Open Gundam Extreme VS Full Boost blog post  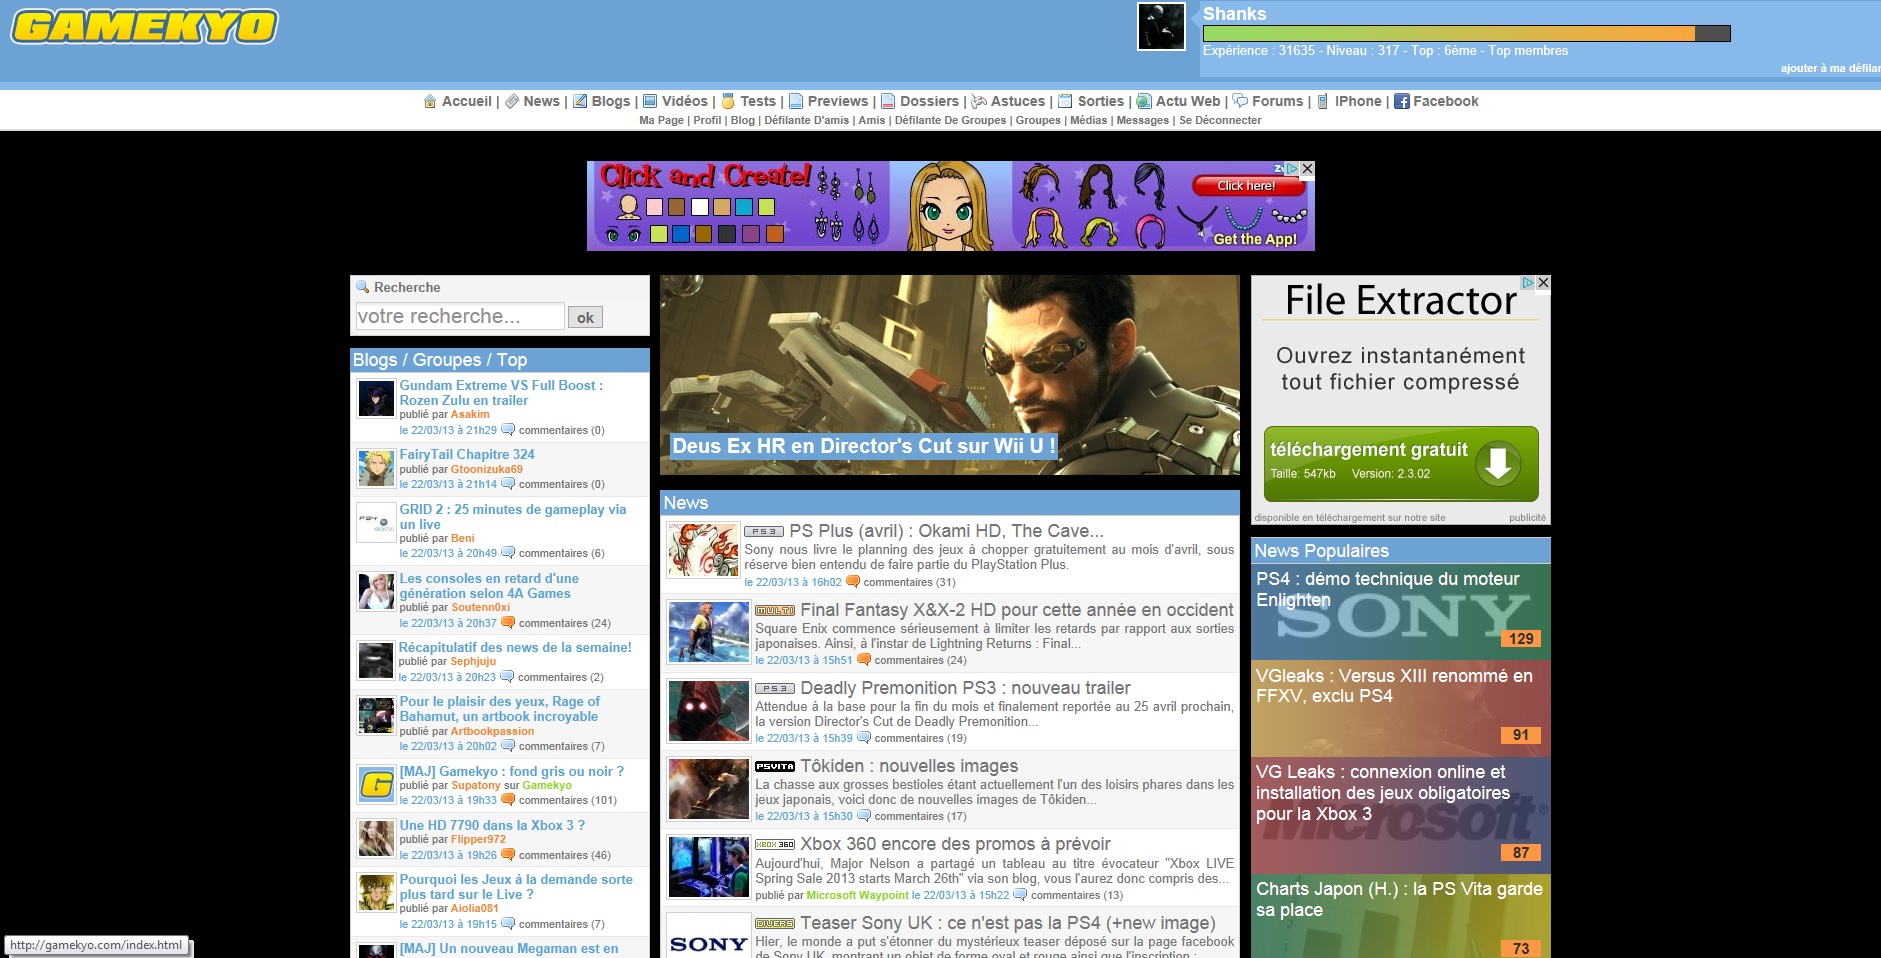point(501,393)
